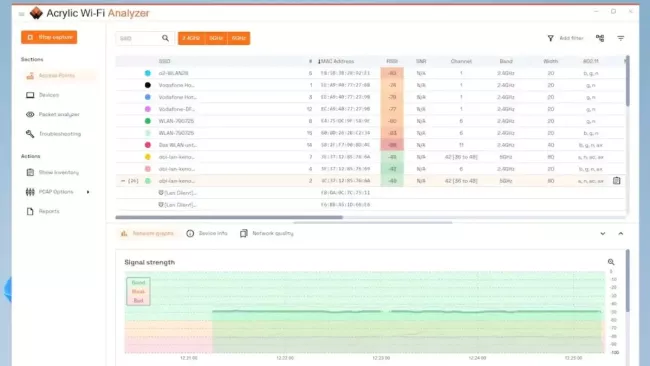
Task: Click the Good legend entry in graph
Action: 138,283
